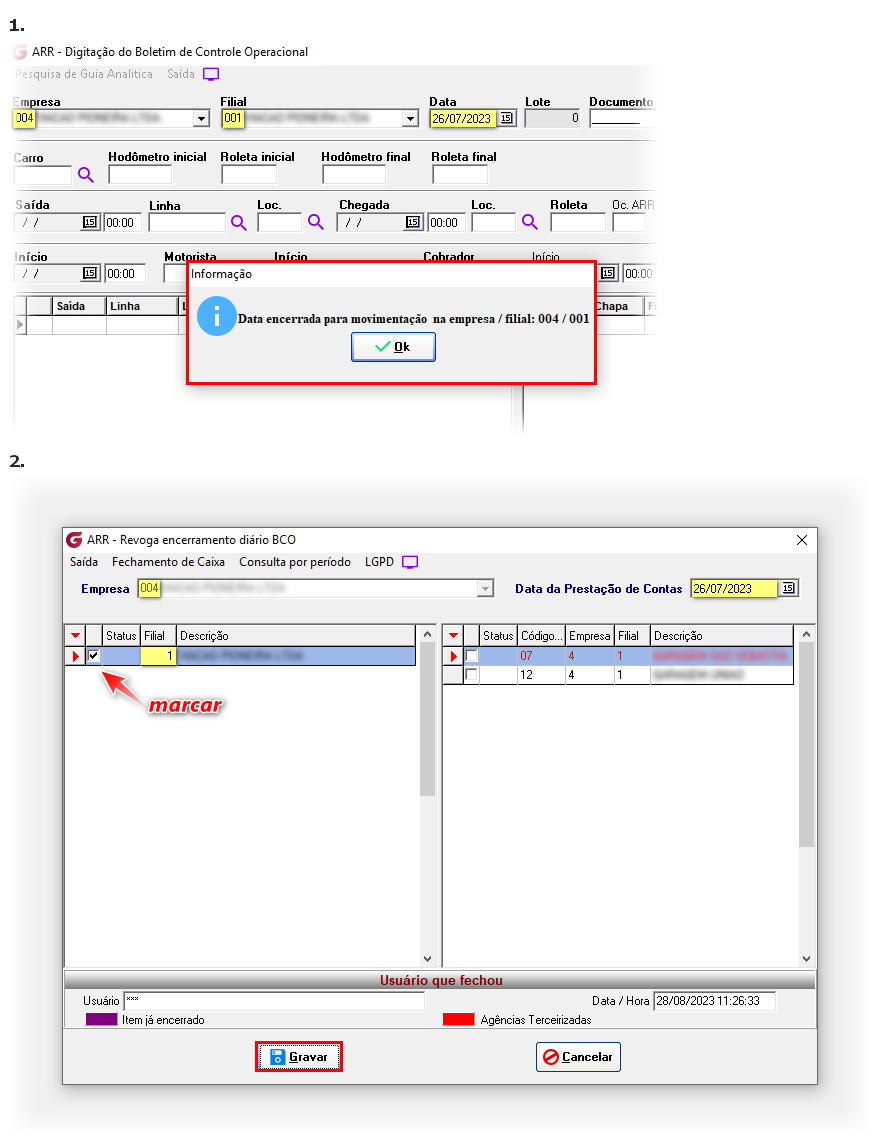
Task: Check the checkbox for Código 12 row
Action: click(x=471, y=675)
